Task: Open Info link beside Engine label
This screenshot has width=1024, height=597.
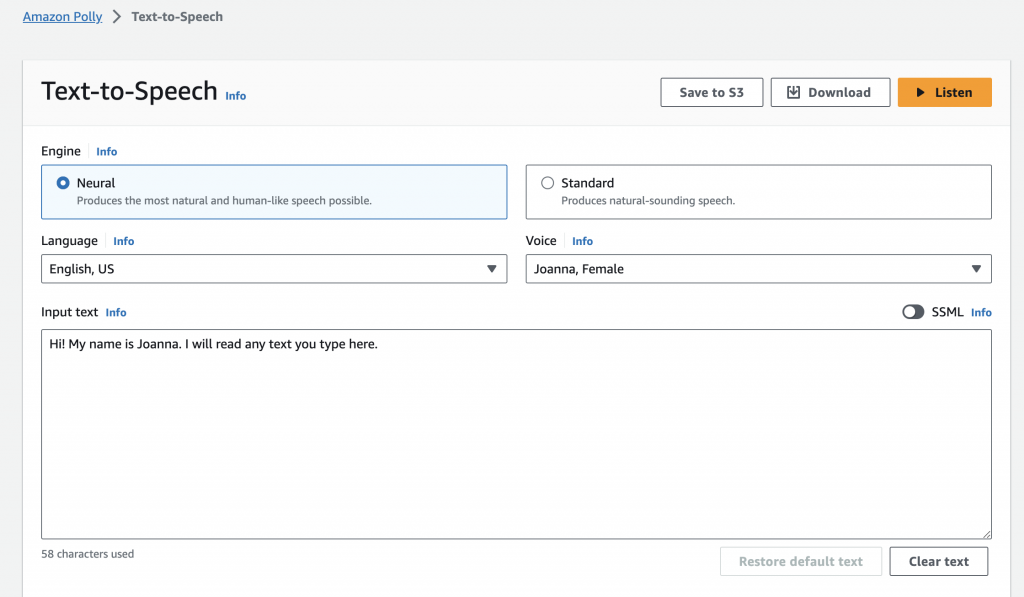Action: click(106, 152)
